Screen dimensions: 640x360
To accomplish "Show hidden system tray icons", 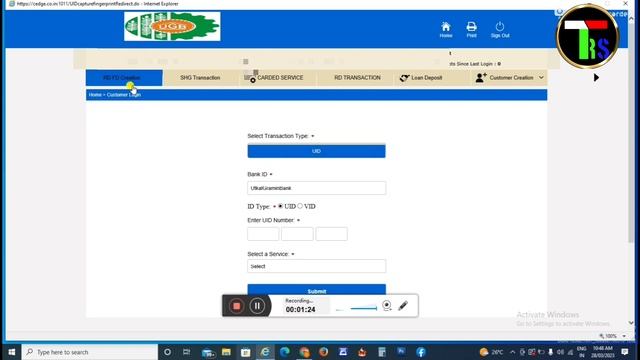I will point(513,352).
